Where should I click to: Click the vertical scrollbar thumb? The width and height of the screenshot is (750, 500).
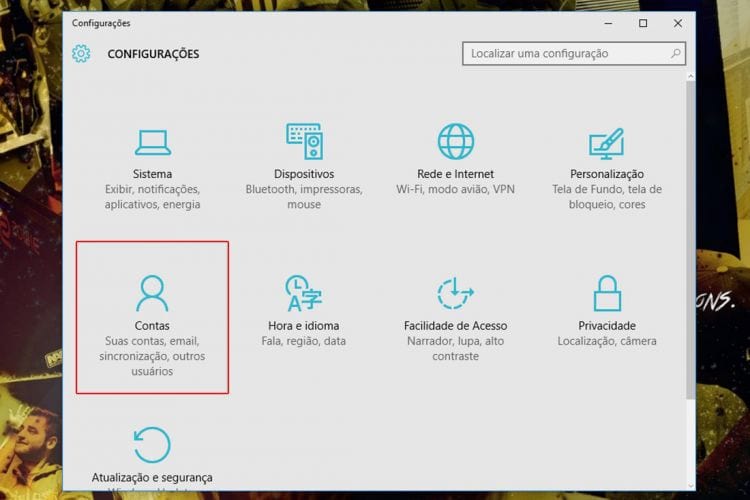coord(691,239)
